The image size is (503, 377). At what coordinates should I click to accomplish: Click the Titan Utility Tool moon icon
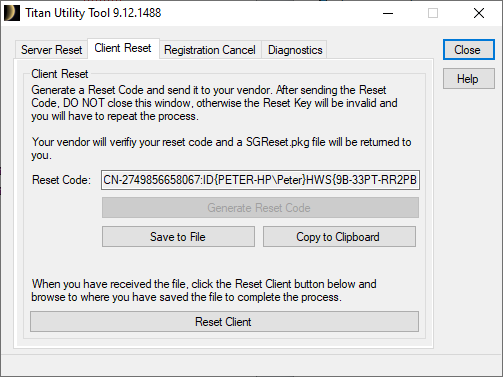click(12, 13)
